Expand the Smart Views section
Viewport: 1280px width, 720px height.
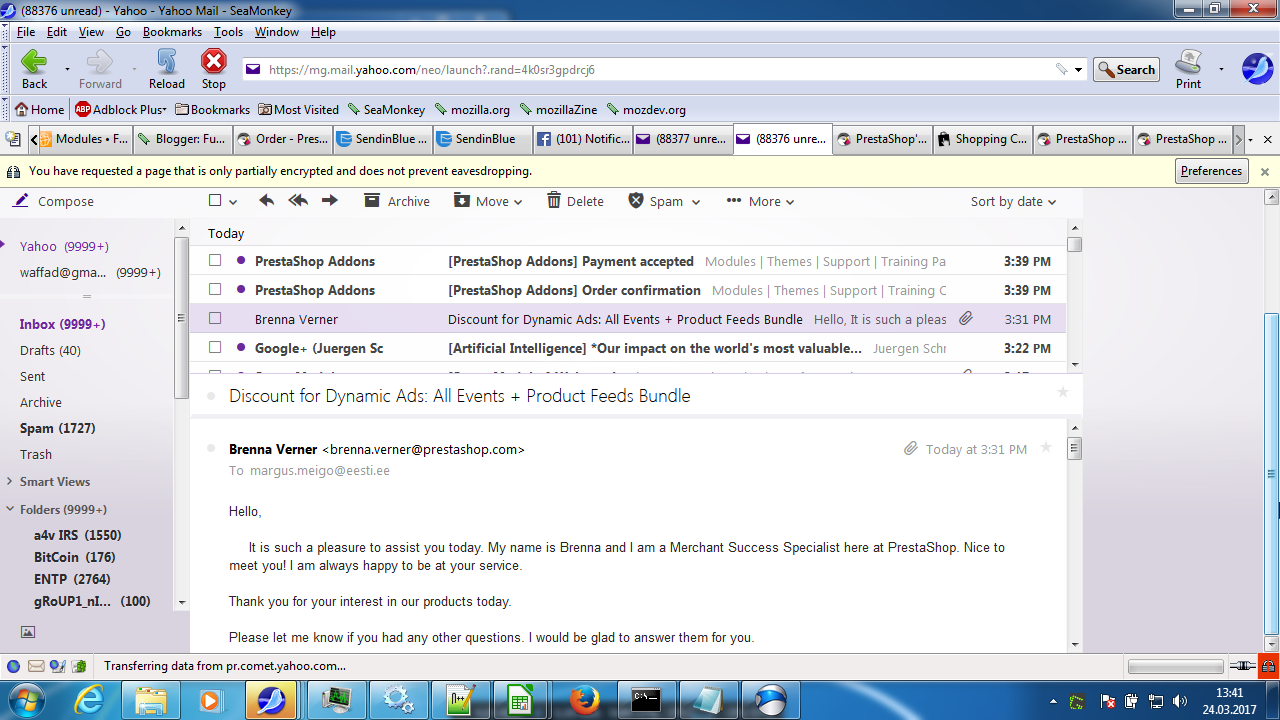point(55,481)
